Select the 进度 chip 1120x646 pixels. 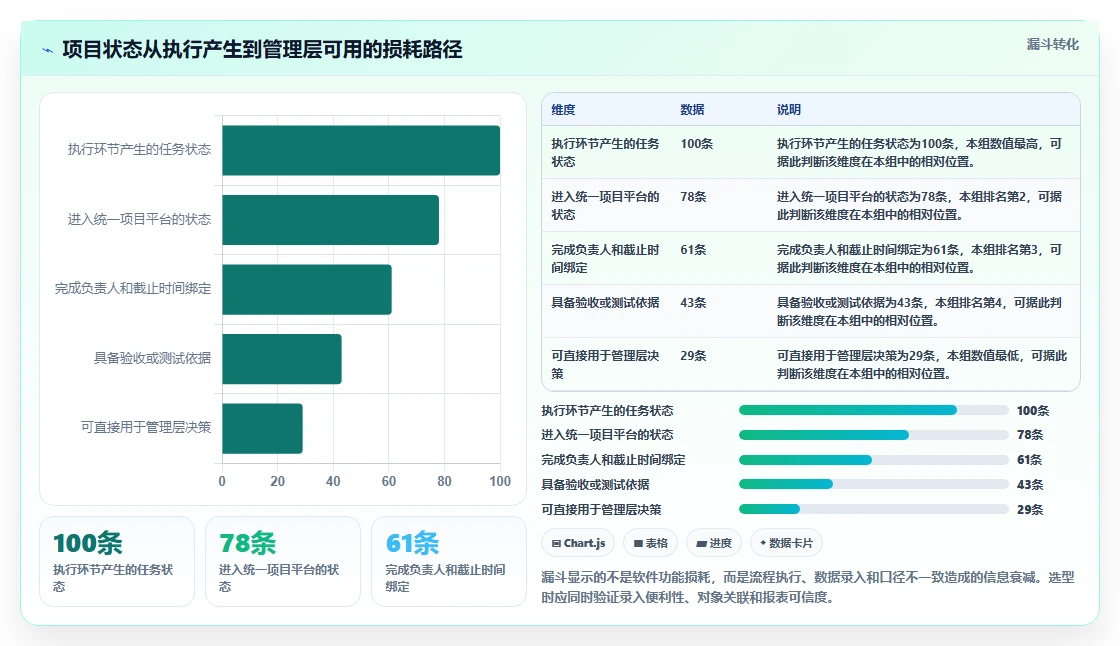[x=714, y=543]
